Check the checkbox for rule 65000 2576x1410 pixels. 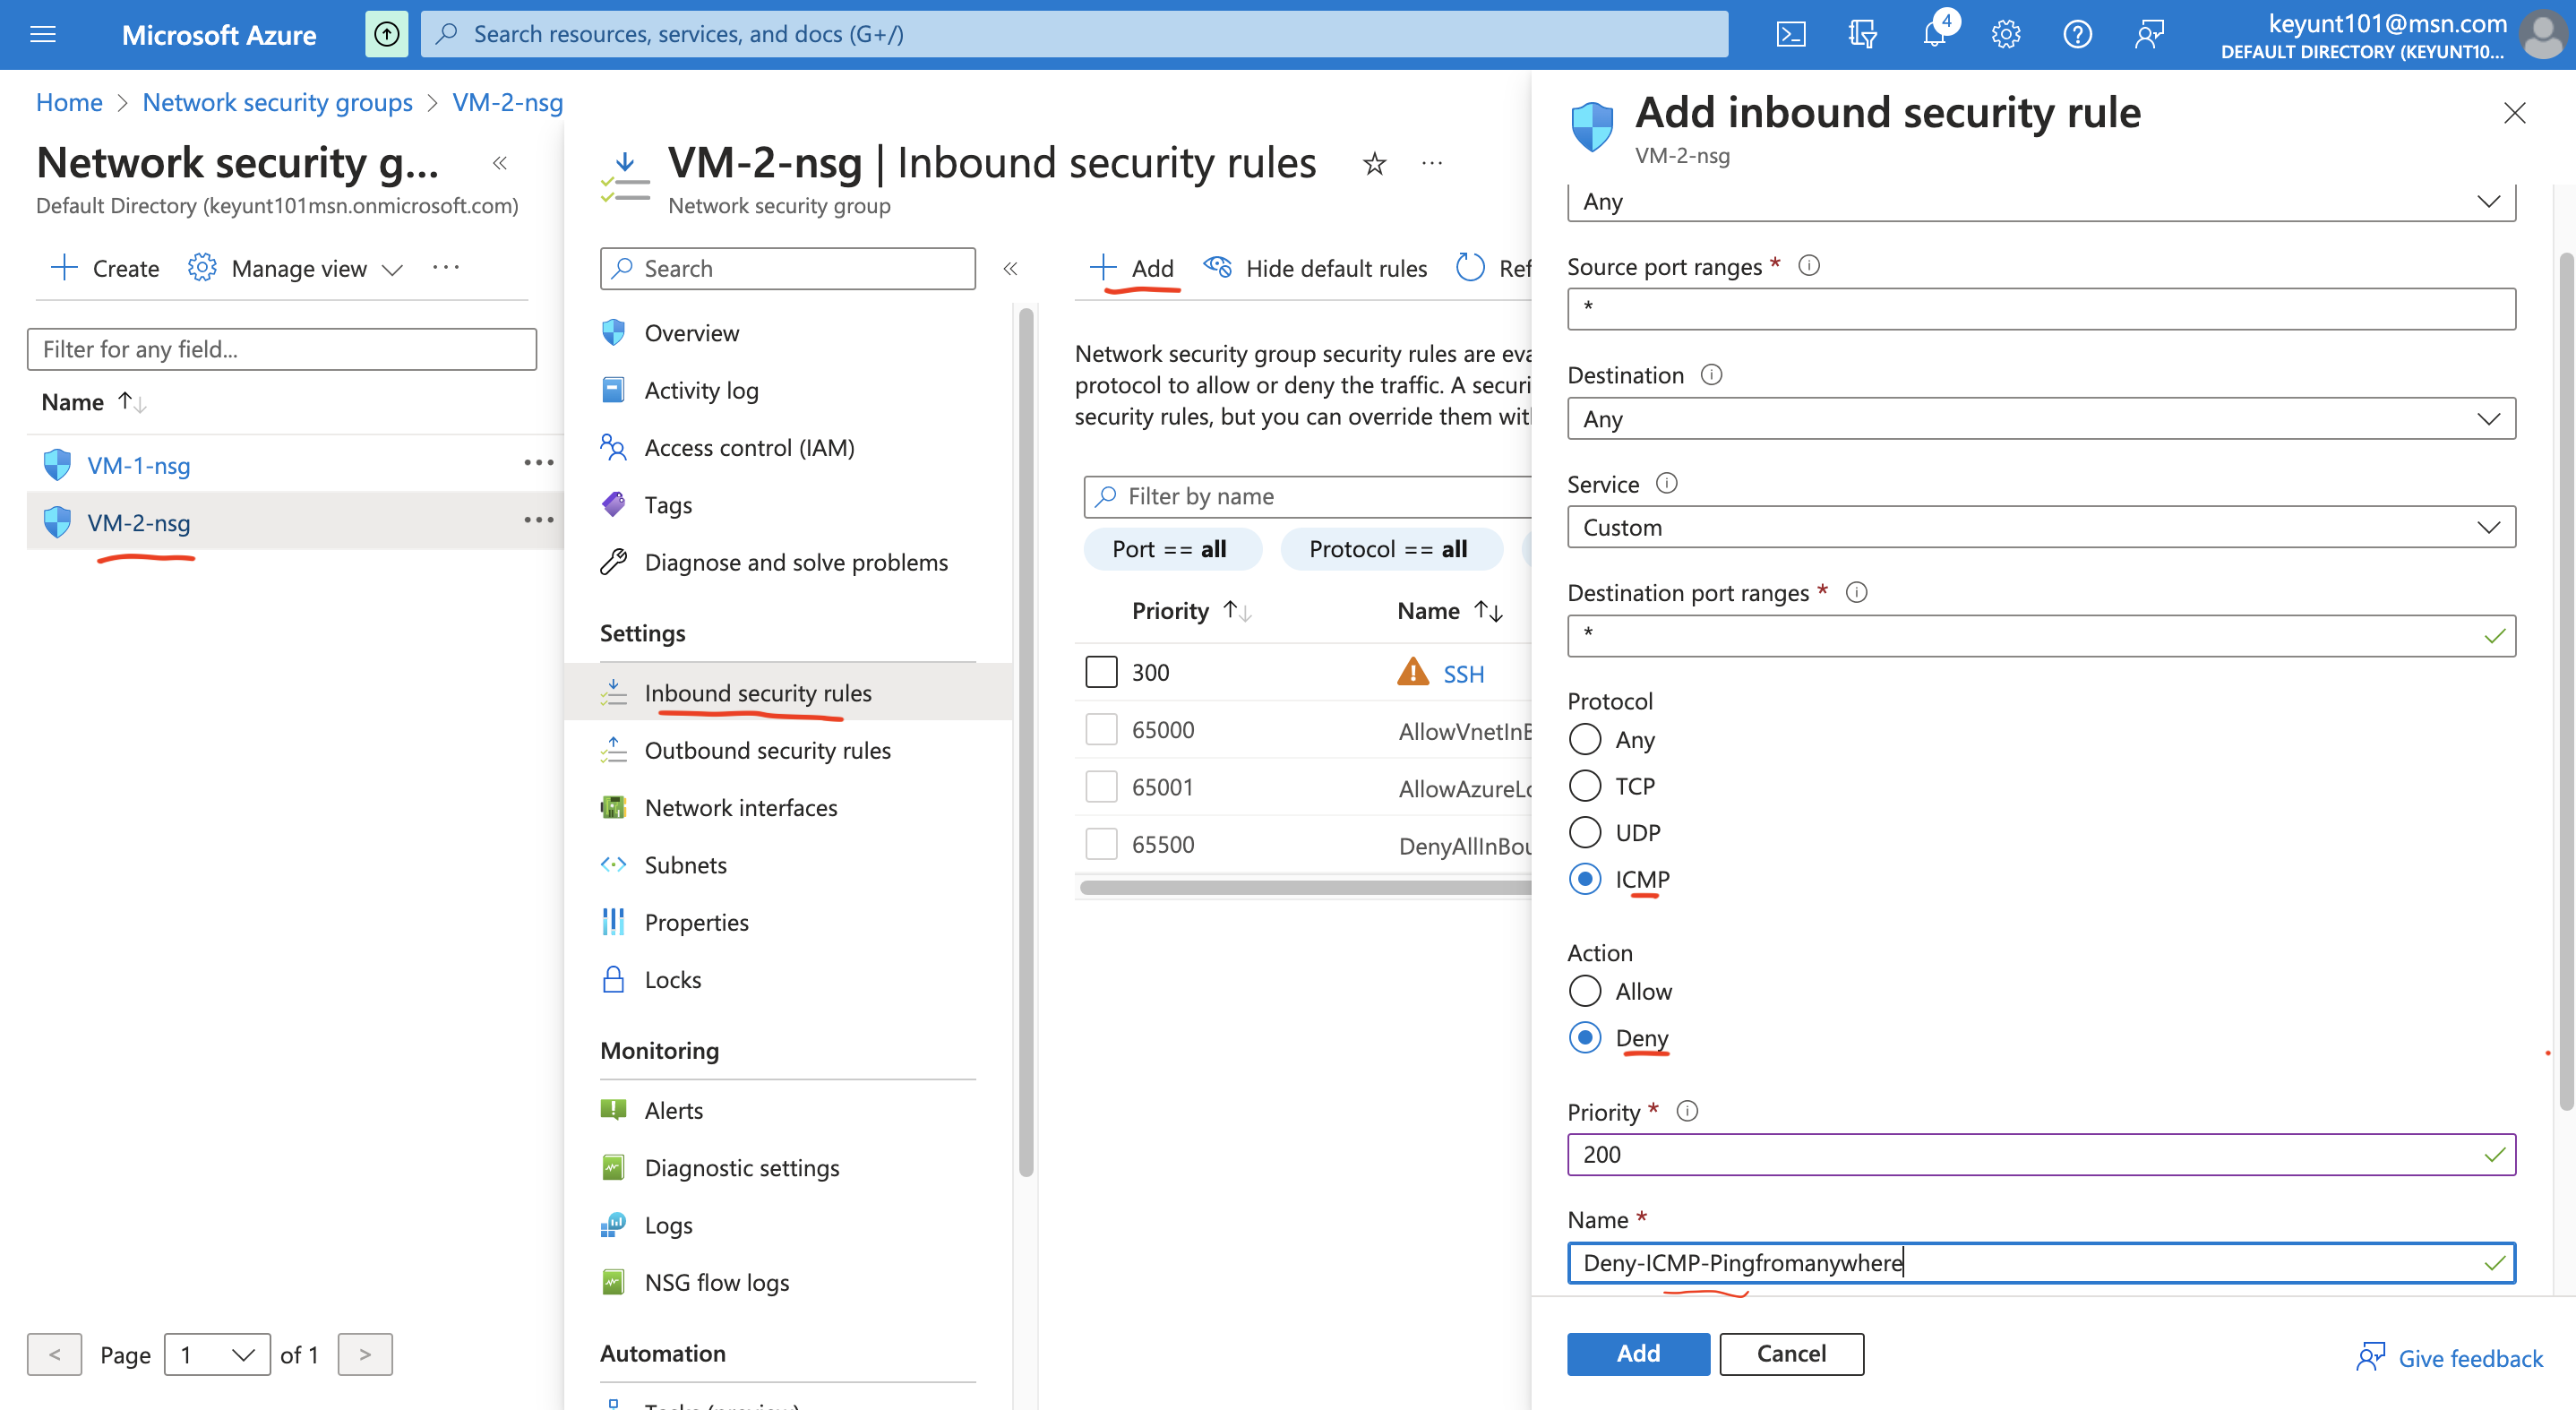point(1101,729)
